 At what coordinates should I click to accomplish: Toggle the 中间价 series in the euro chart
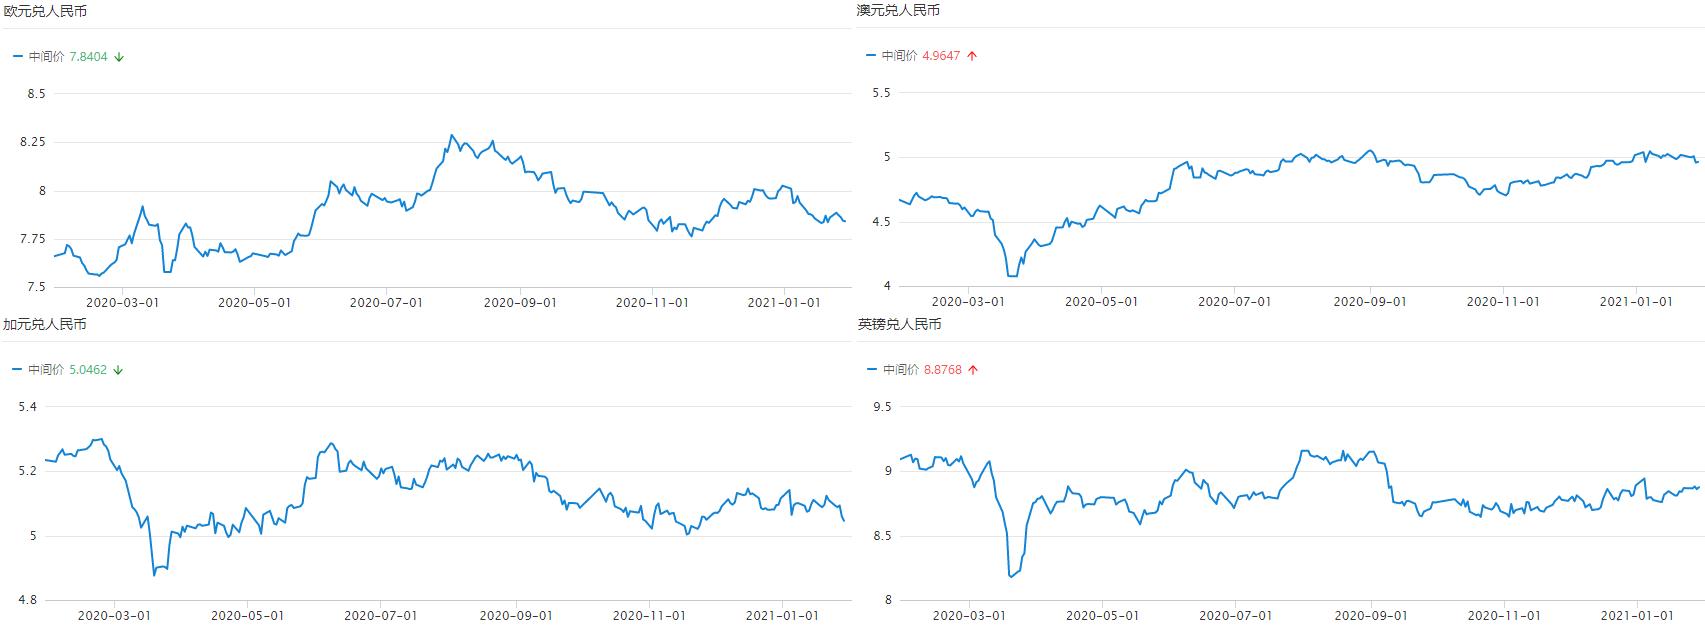pos(46,57)
